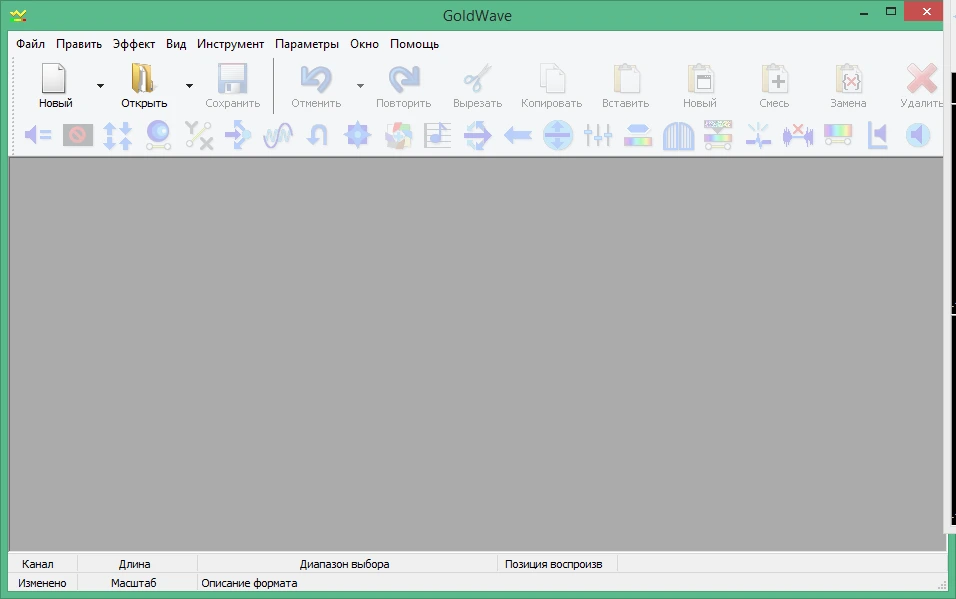This screenshot has height=599, width=956.
Task: Click the Удалить red X icon
Action: pyautogui.click(x=921, y=79)
